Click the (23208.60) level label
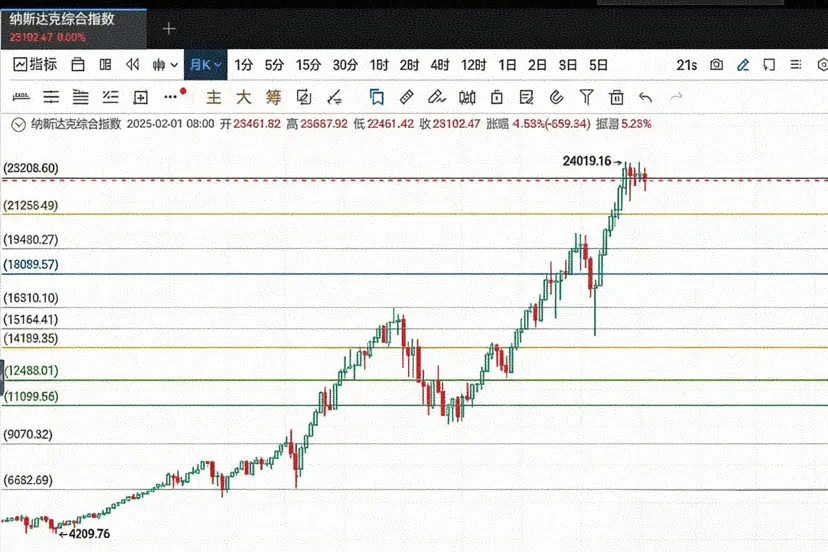The width and height of the screenshot is (828, 552). pyautogui.click(x=31, y=168)
